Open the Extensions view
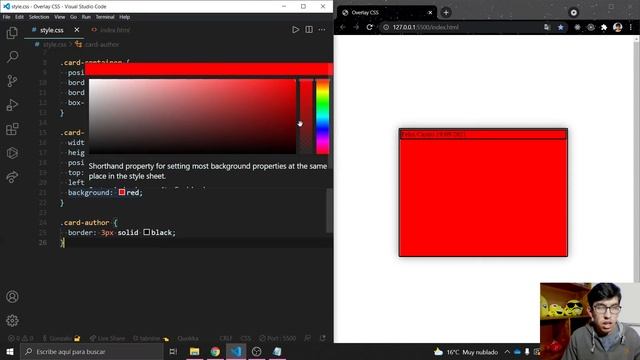640x360 pixels. [x=12, y=129]
